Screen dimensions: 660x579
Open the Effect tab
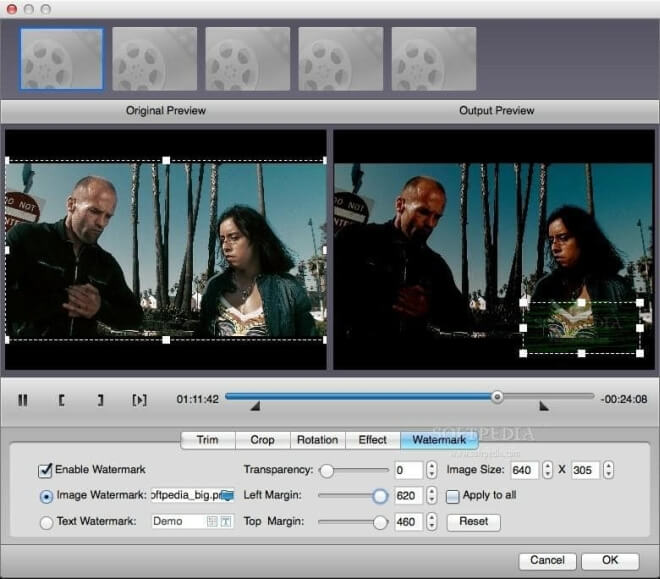(373, 440)
